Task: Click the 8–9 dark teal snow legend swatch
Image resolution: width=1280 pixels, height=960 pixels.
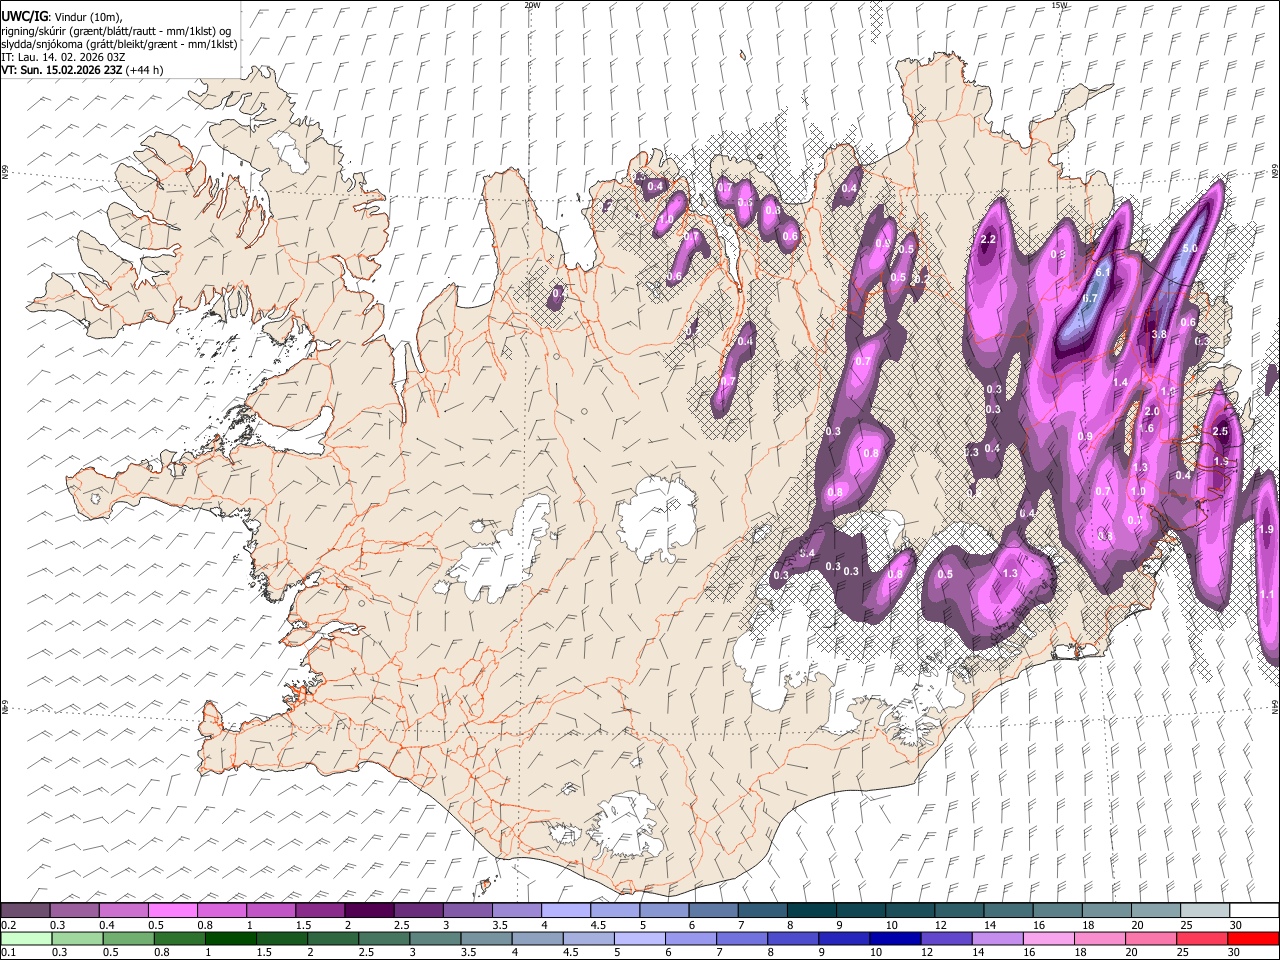Action: click(x=812, y=910)
